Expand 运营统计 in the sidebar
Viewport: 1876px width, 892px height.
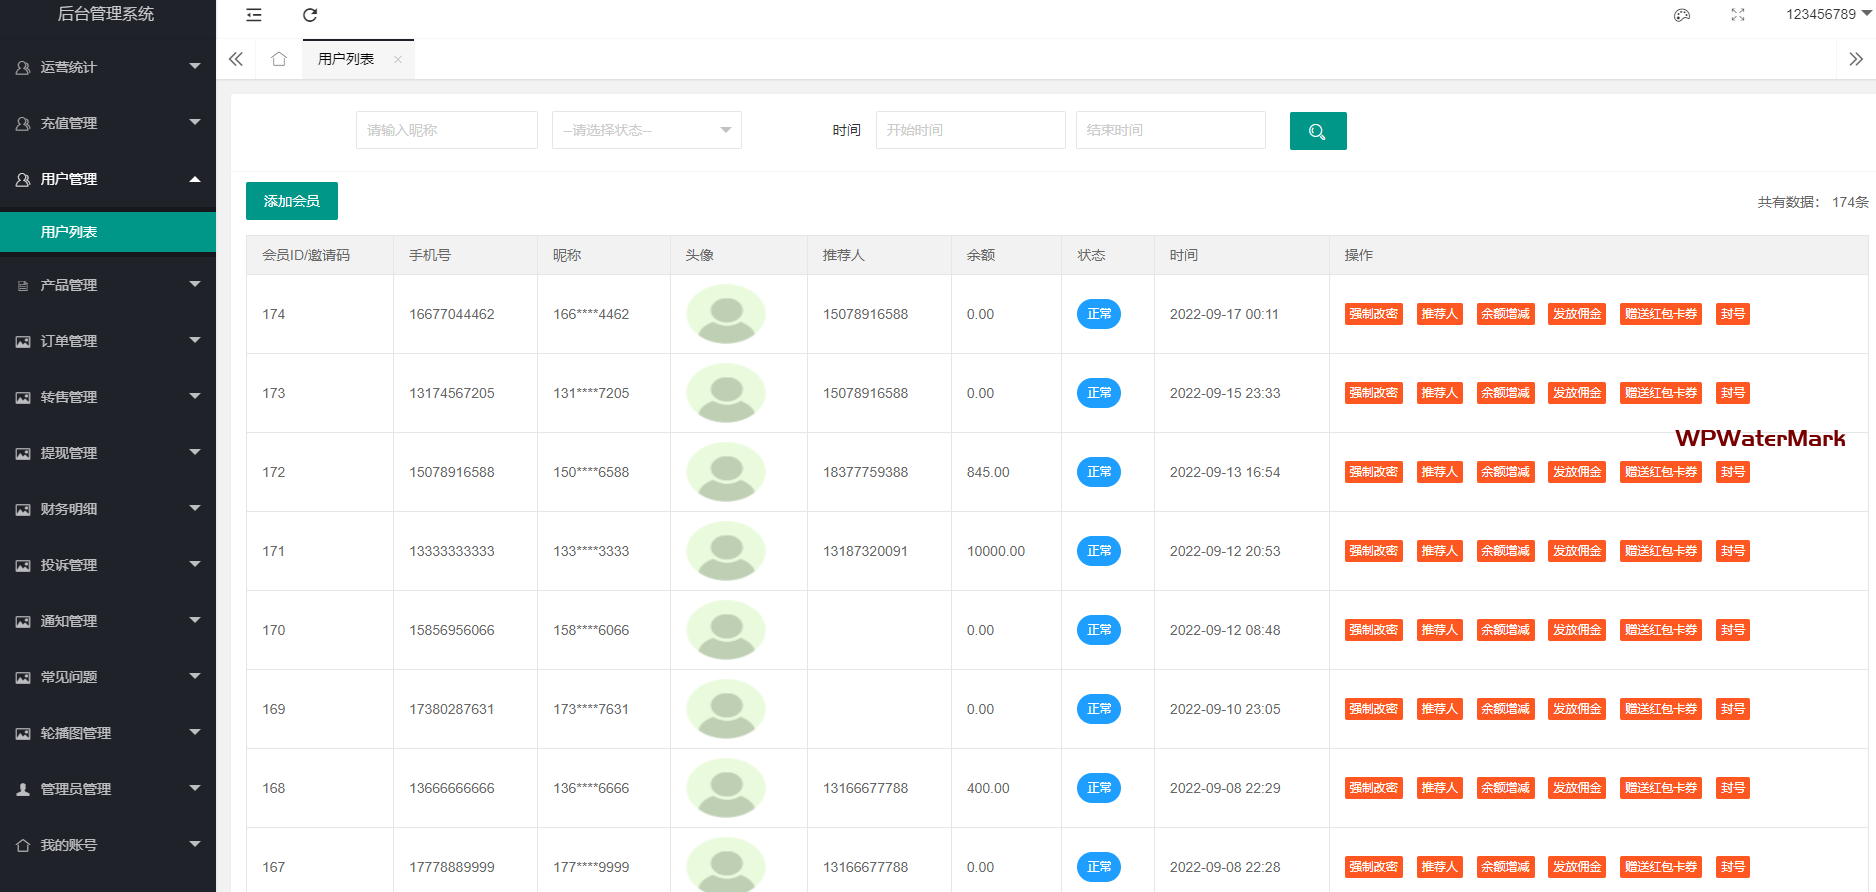click(108, 67)
